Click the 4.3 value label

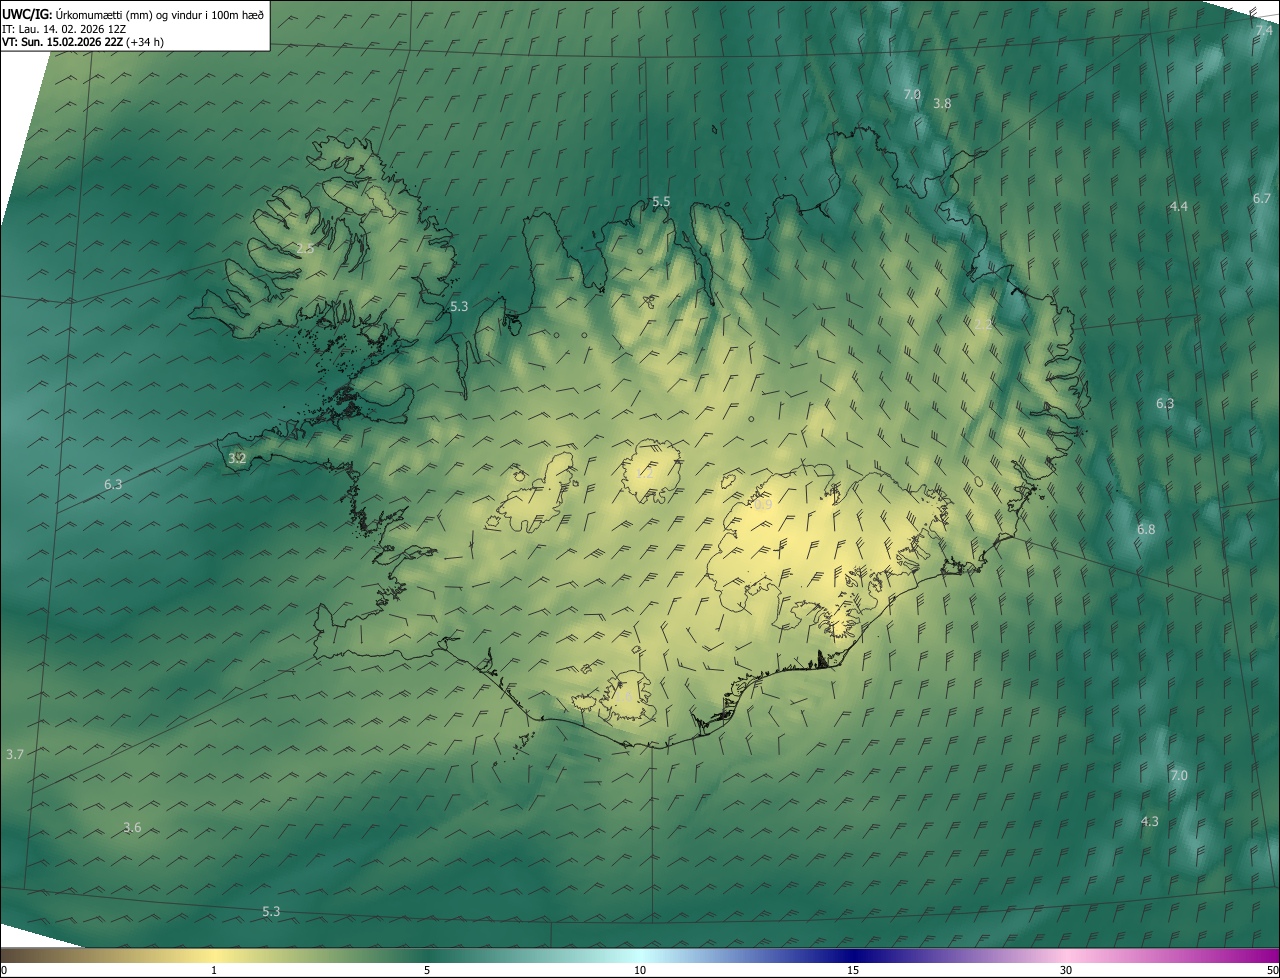[1150, 822]
